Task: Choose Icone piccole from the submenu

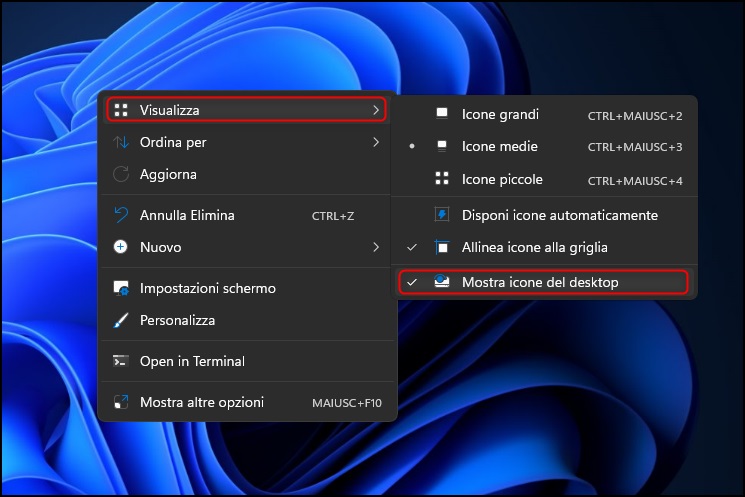Action: point(502,180)
